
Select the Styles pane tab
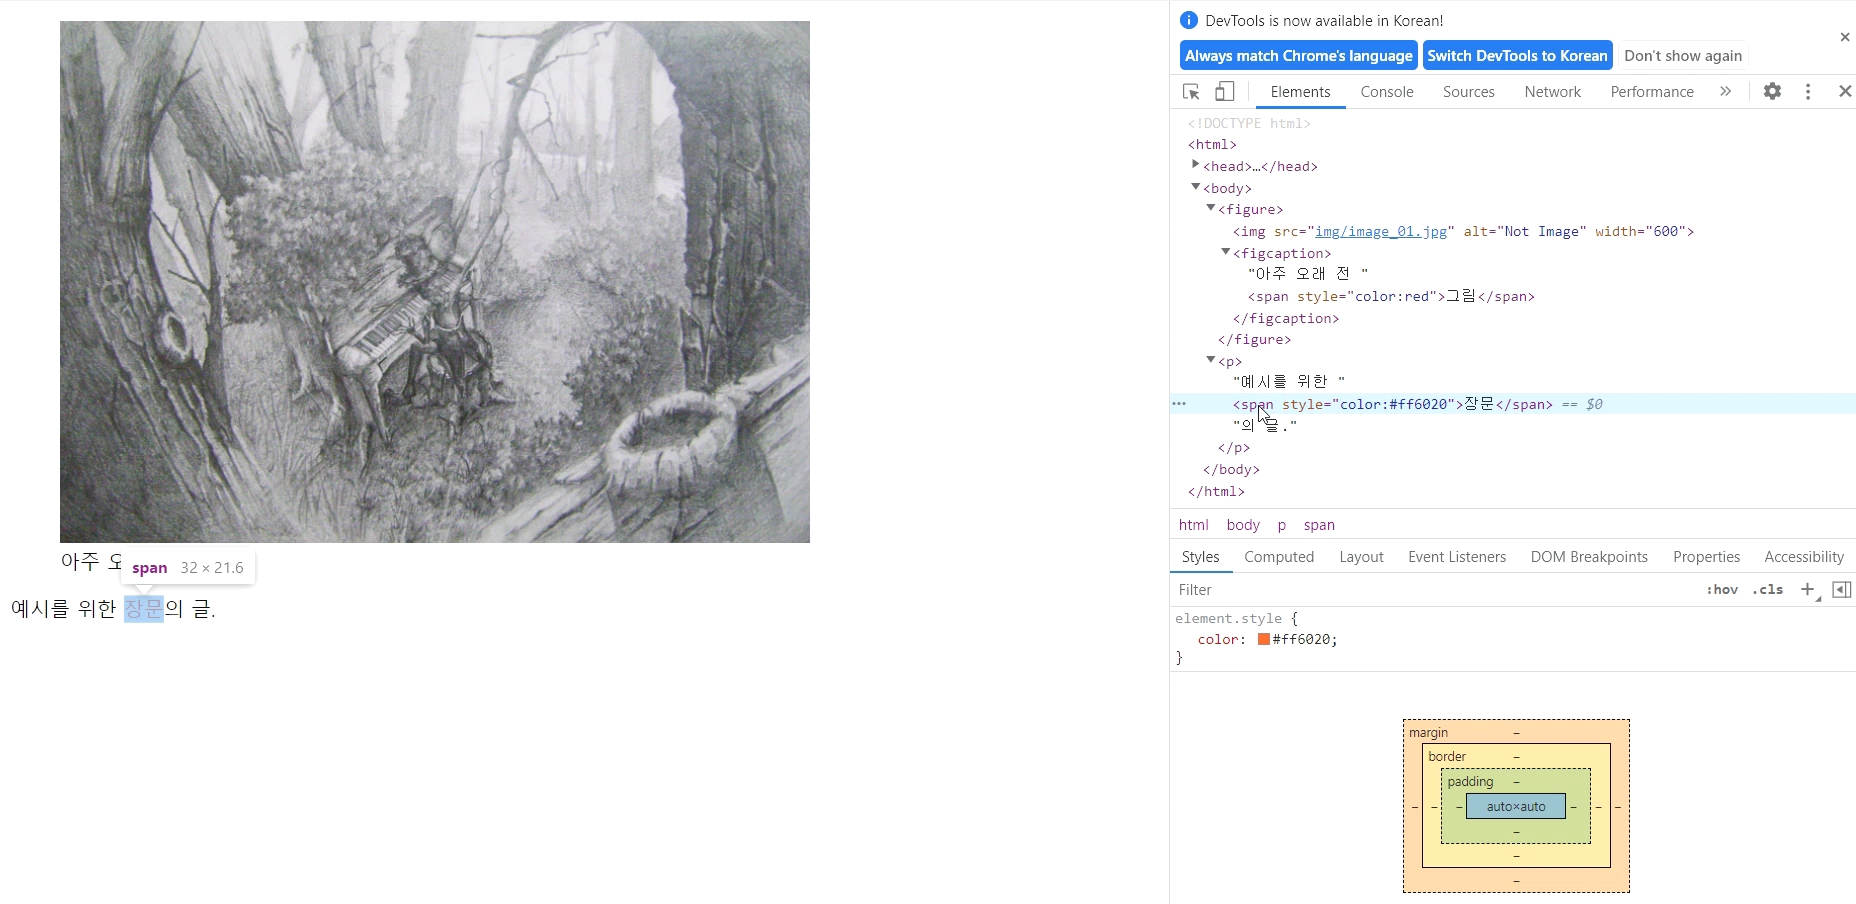click(1200, 557)
